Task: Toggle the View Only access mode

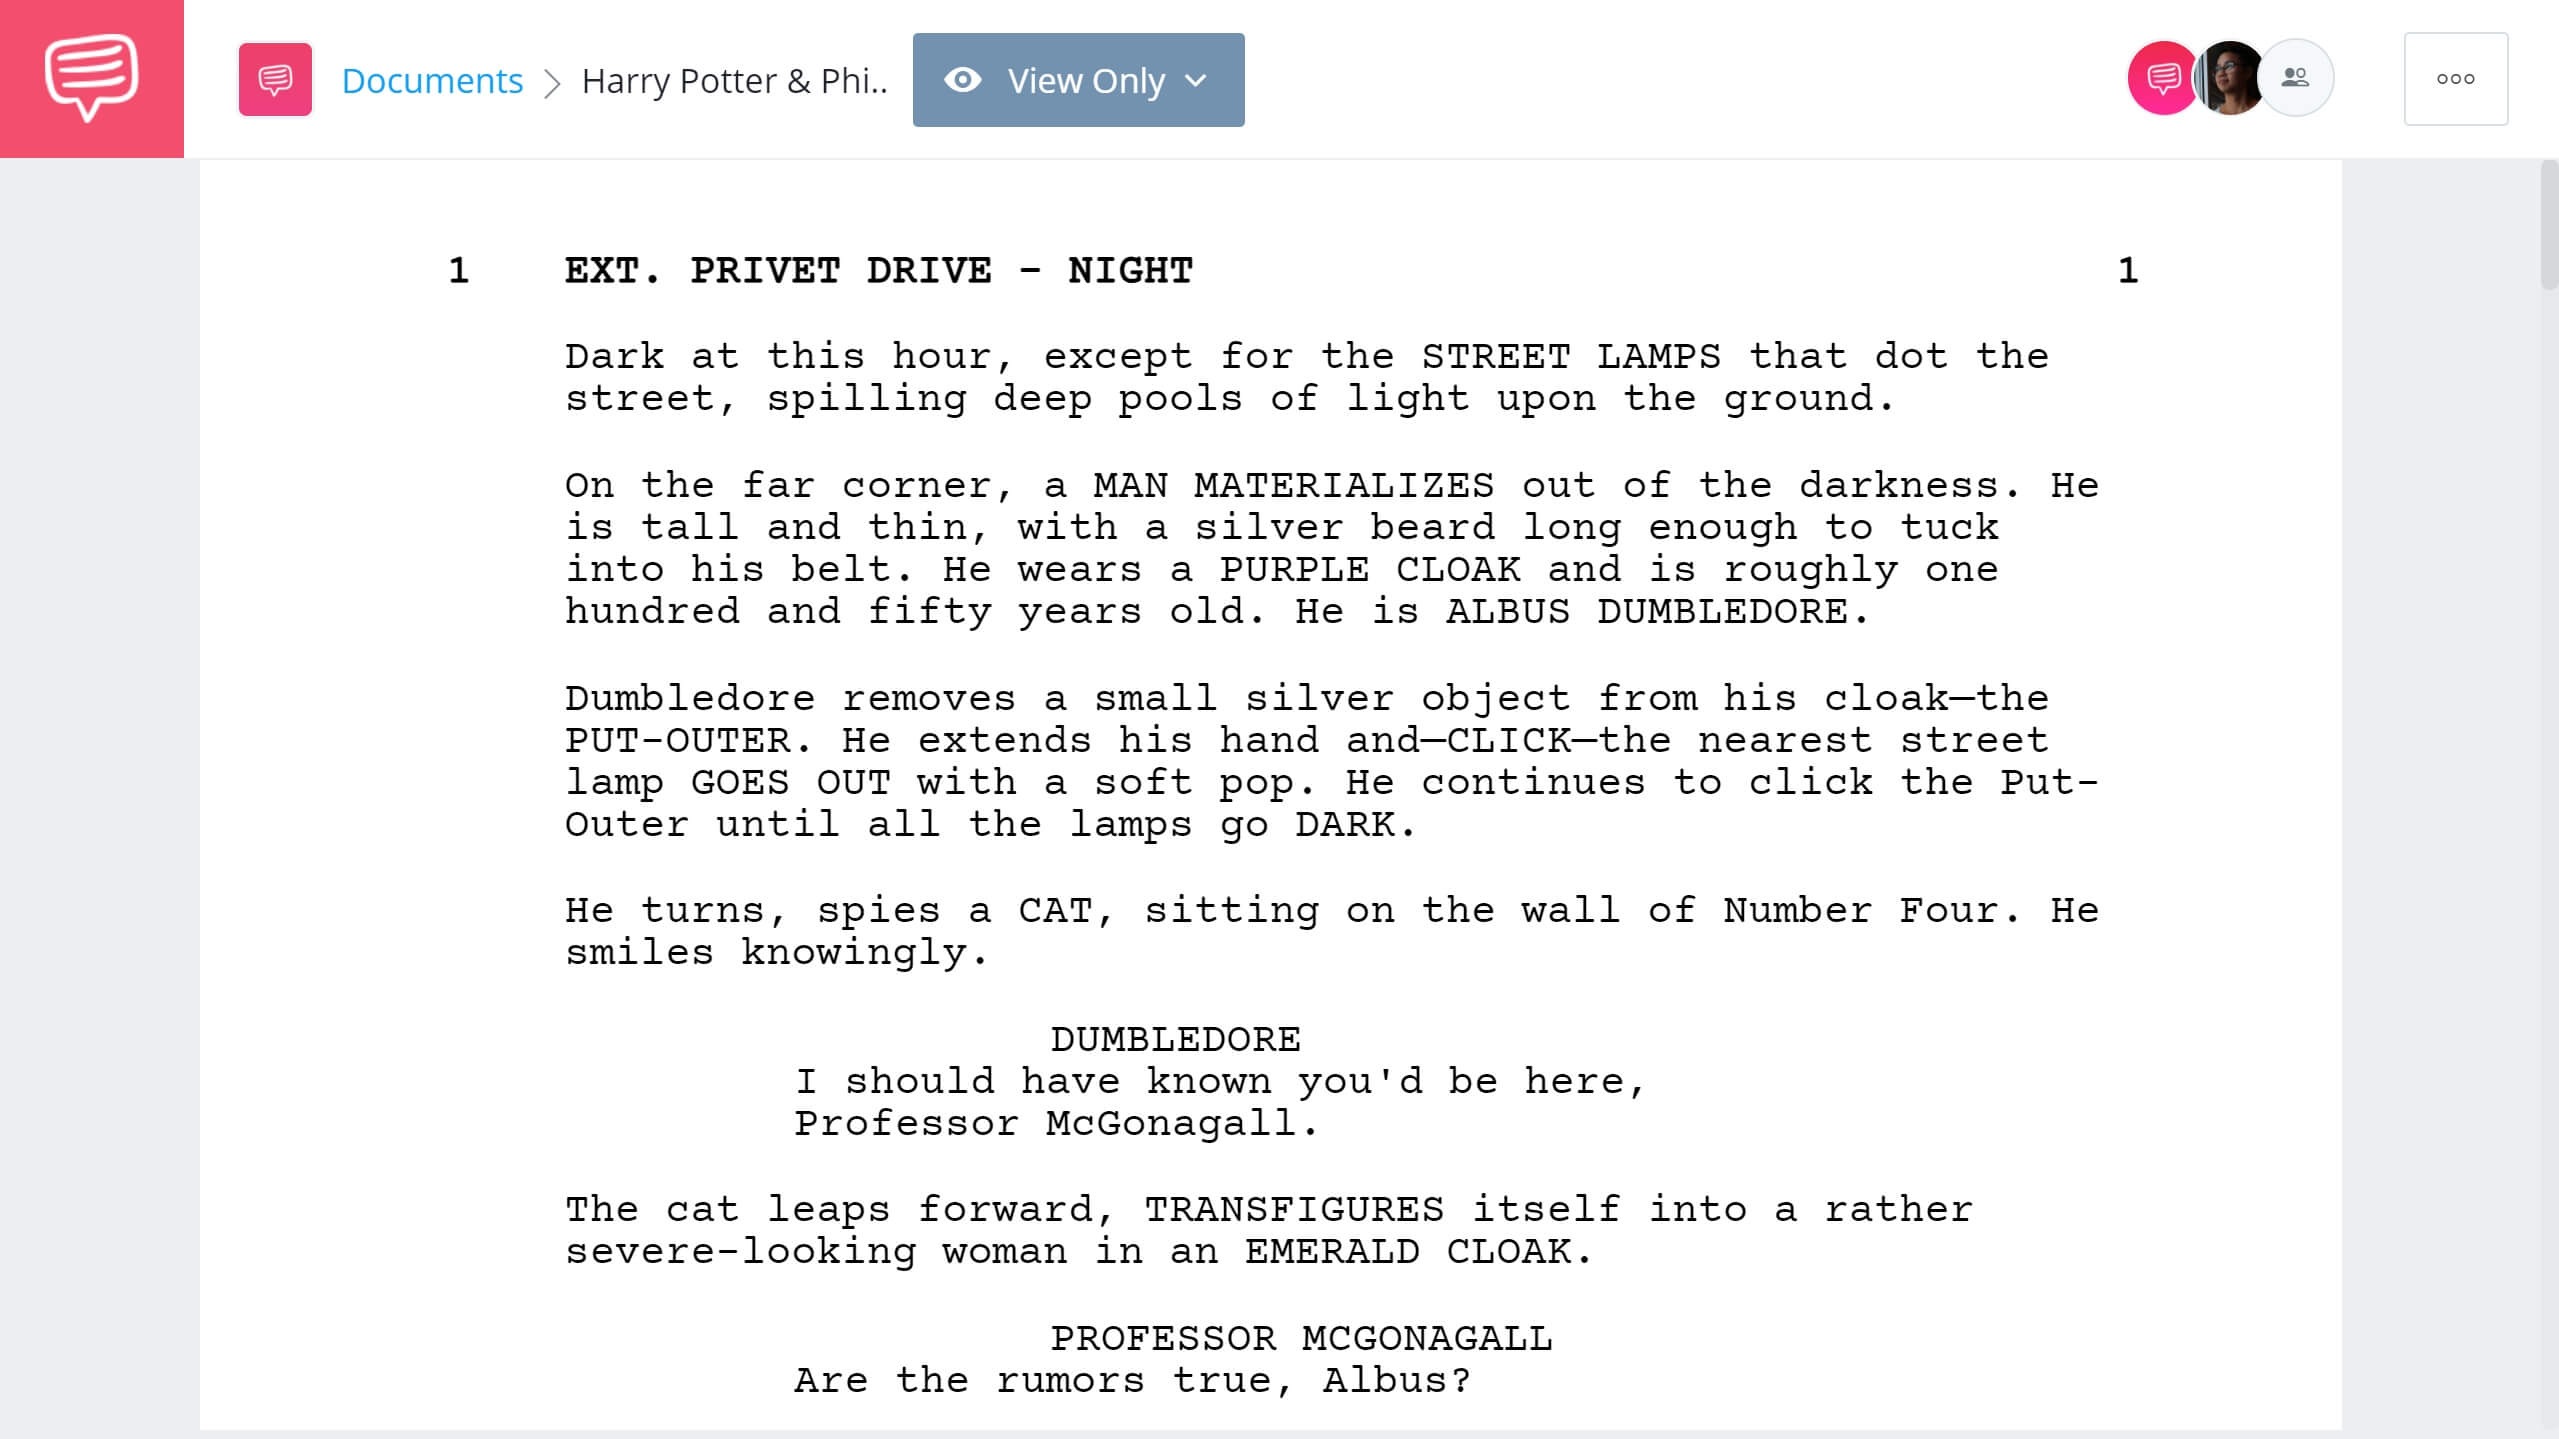Action: tap(1077, 79)
